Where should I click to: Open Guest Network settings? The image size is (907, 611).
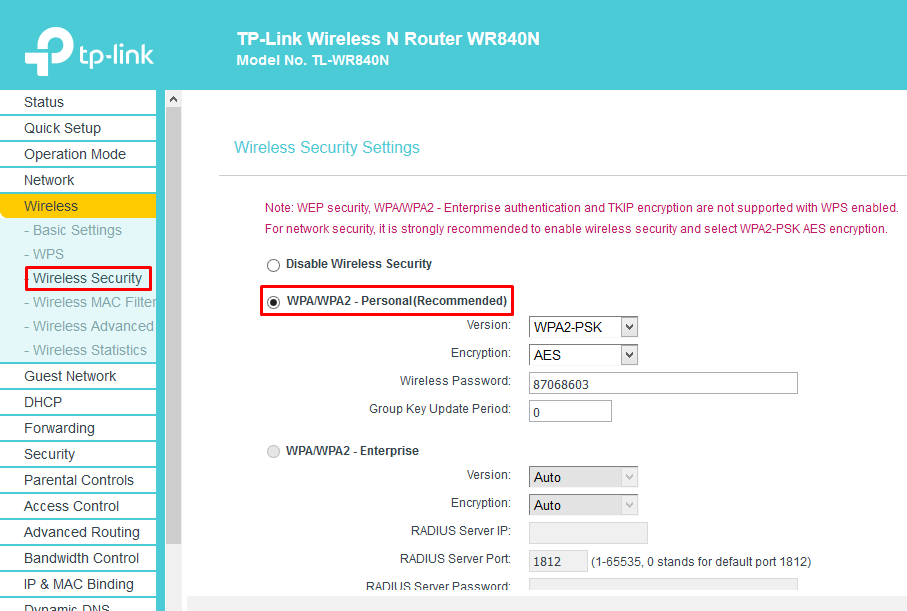[78, 376]
